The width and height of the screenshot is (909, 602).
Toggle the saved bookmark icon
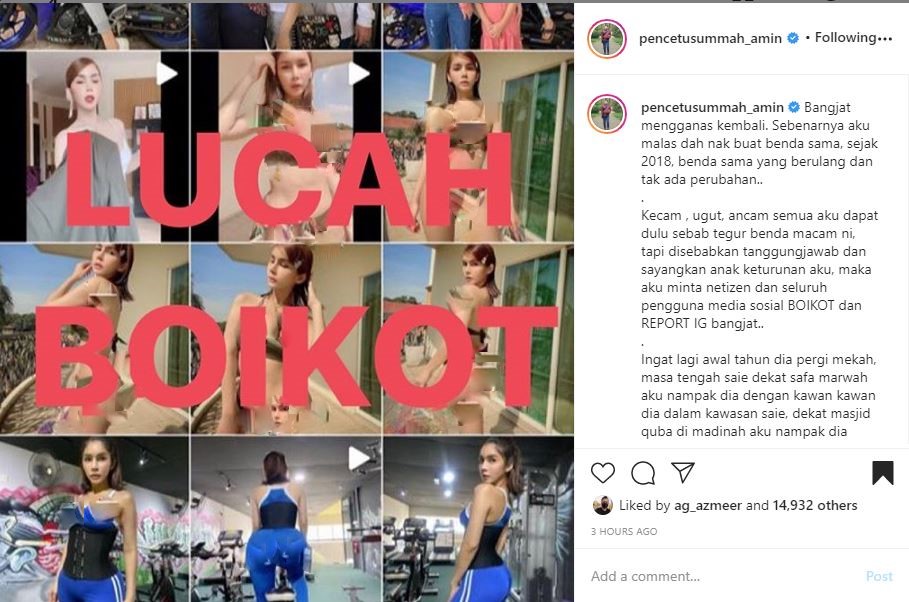coord(882,473)
